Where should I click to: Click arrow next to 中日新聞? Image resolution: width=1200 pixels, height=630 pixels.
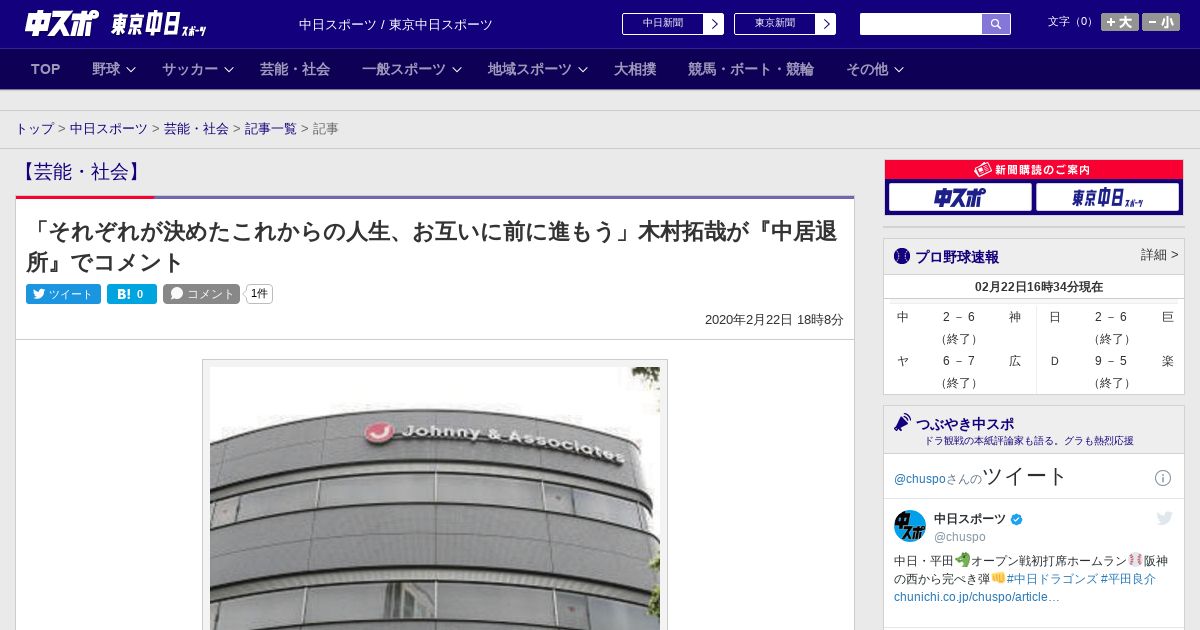click(714, 24)
